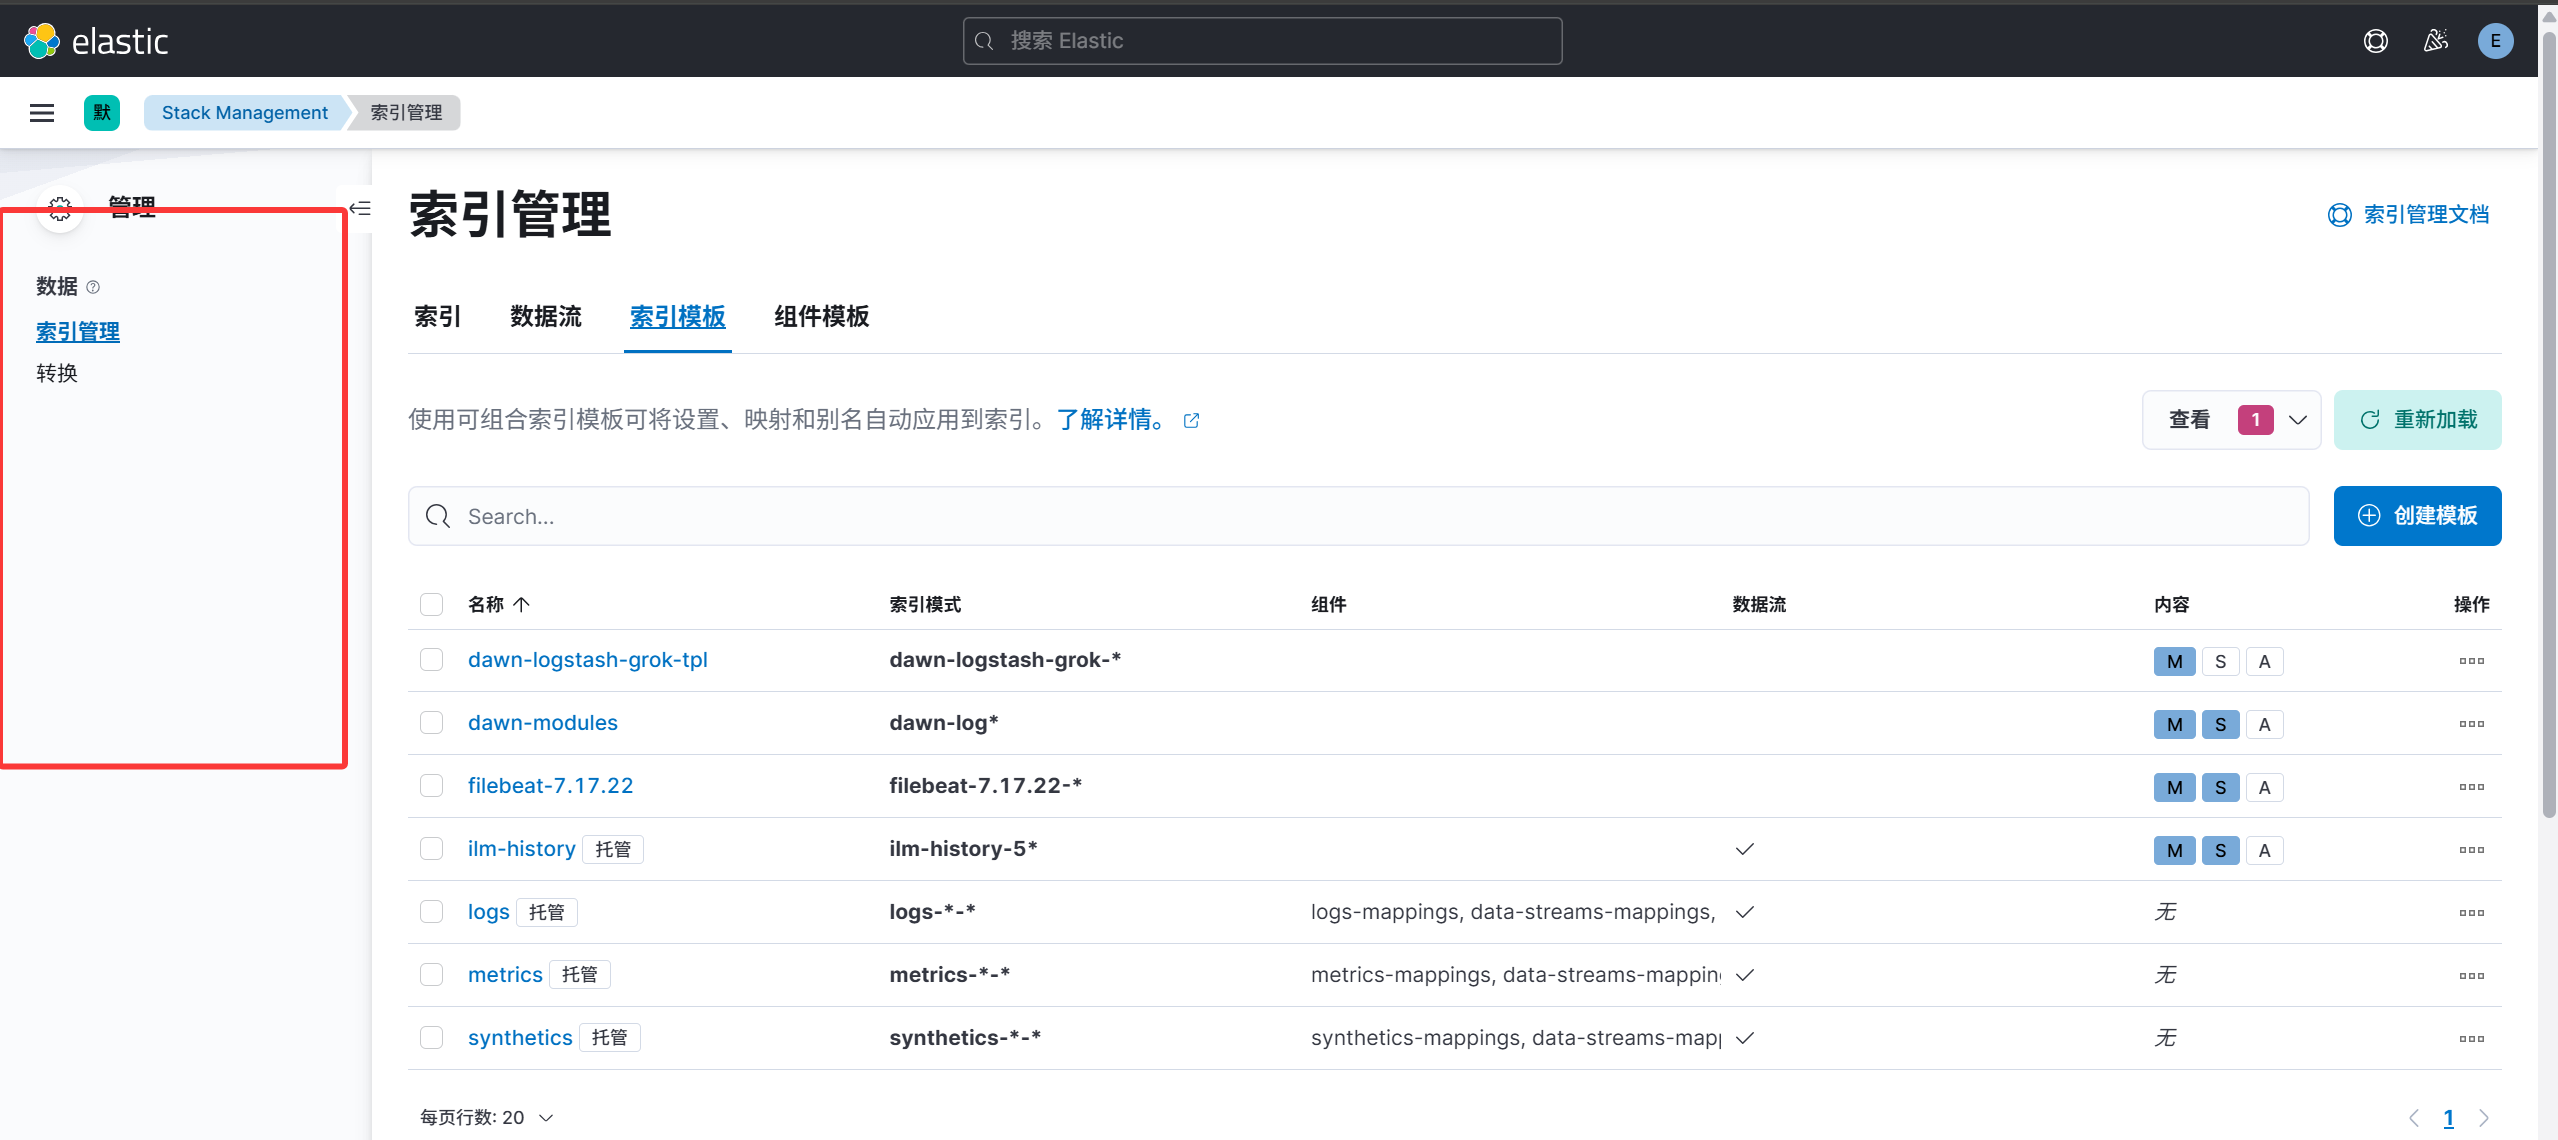The width and height of the screenshot is (2558, 1140).
Task: Open external link icon after 了解详情
Action: [x=1191, y=421]
